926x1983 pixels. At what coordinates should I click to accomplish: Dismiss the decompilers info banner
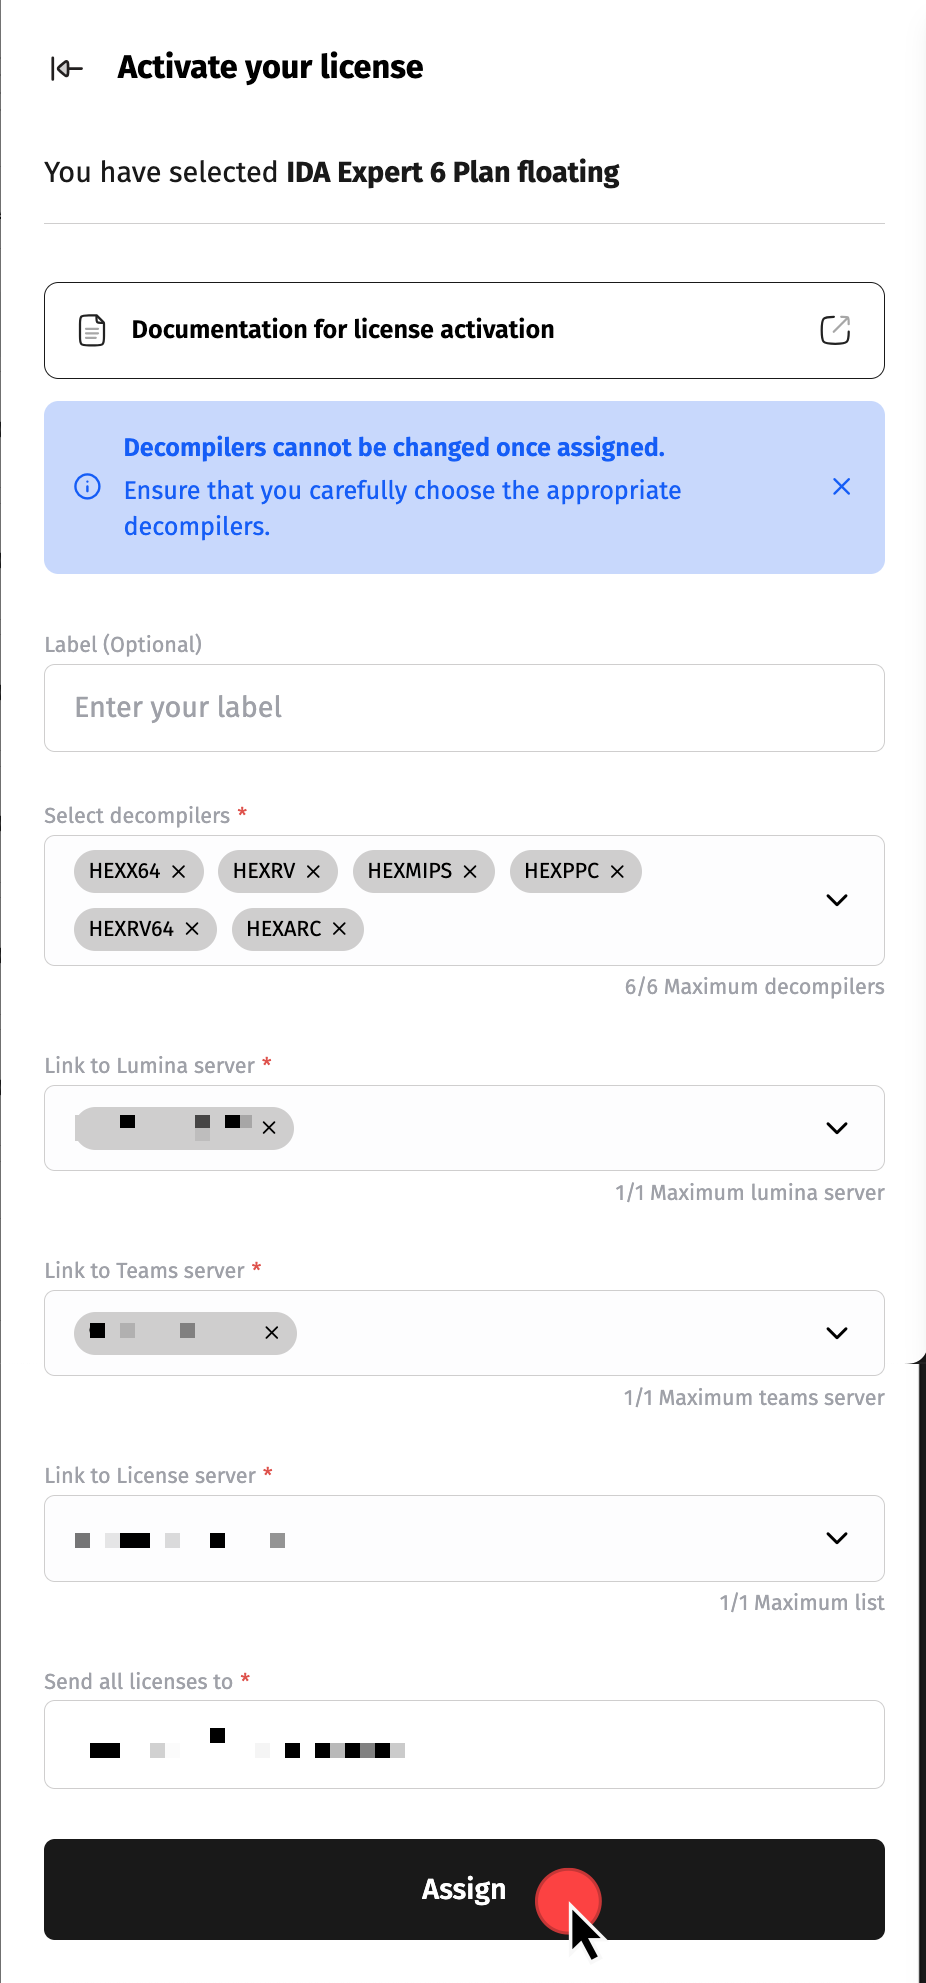click(x=842, y=487)
